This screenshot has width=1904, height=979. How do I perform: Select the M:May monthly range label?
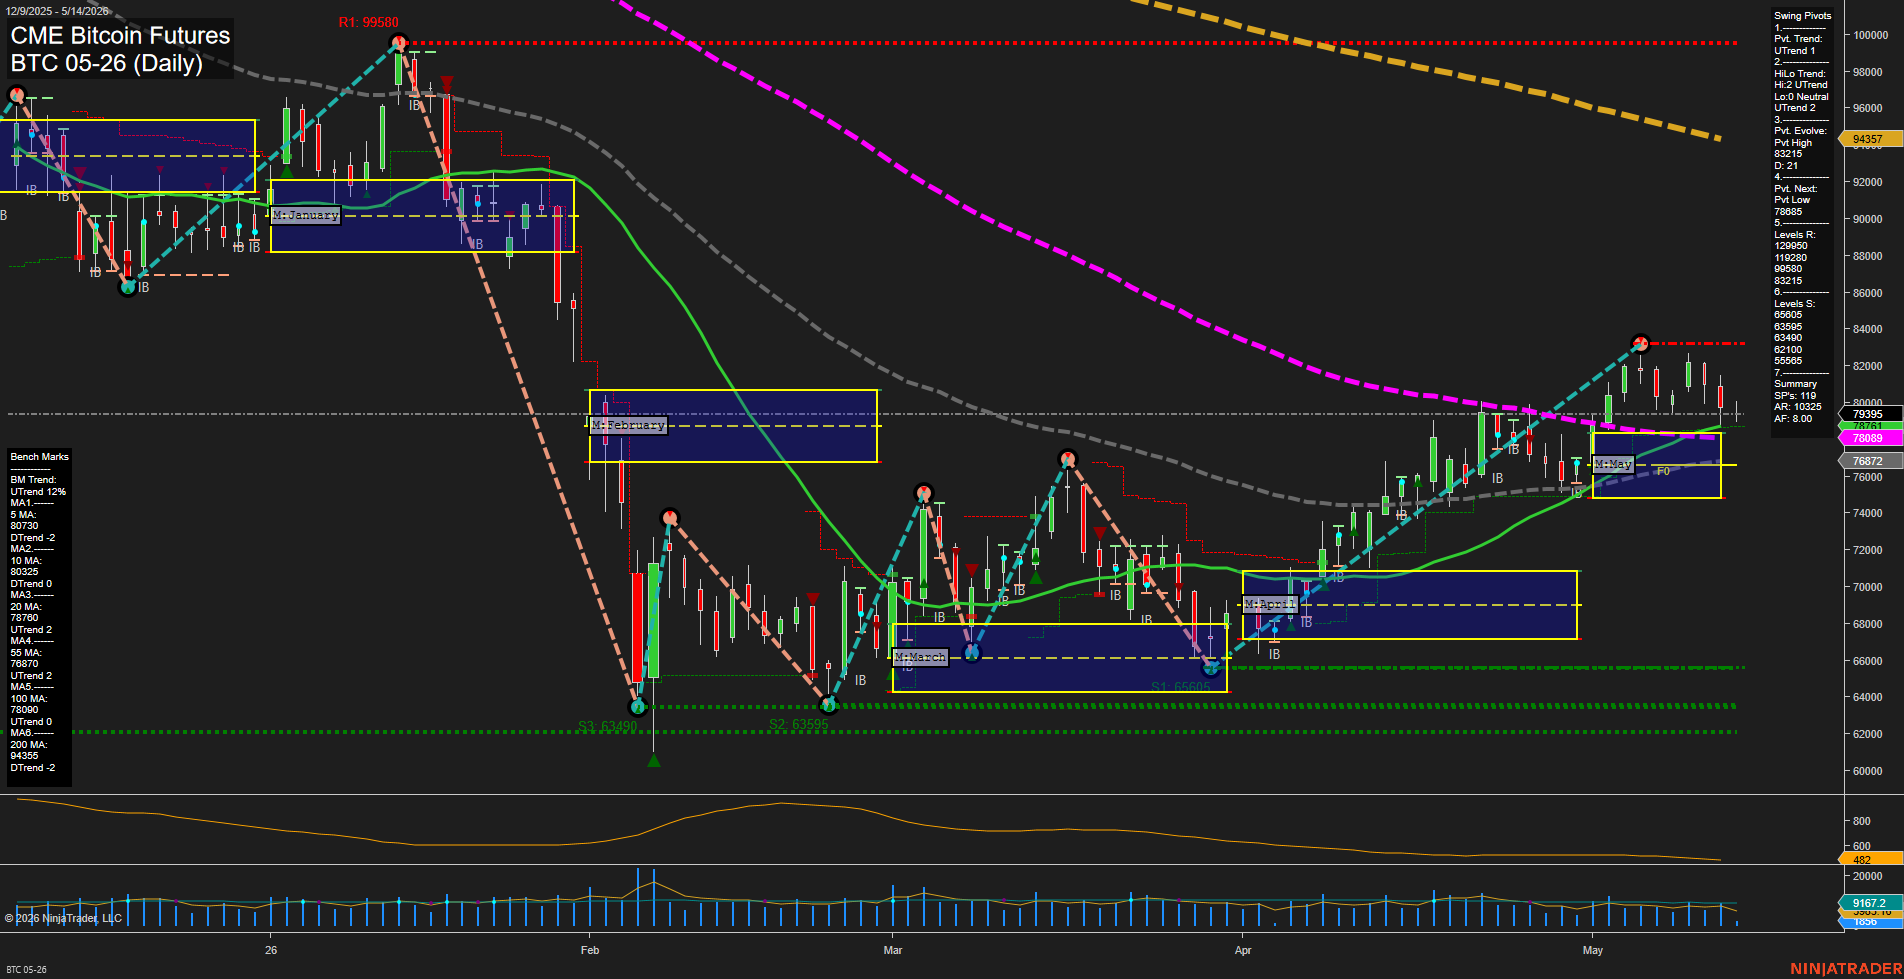coord(1613,464)
